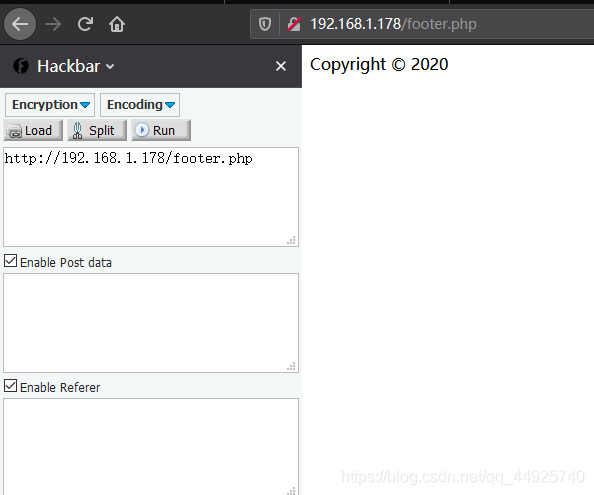Toggle the Enable Referer checkbox

[x=11, y=386]
